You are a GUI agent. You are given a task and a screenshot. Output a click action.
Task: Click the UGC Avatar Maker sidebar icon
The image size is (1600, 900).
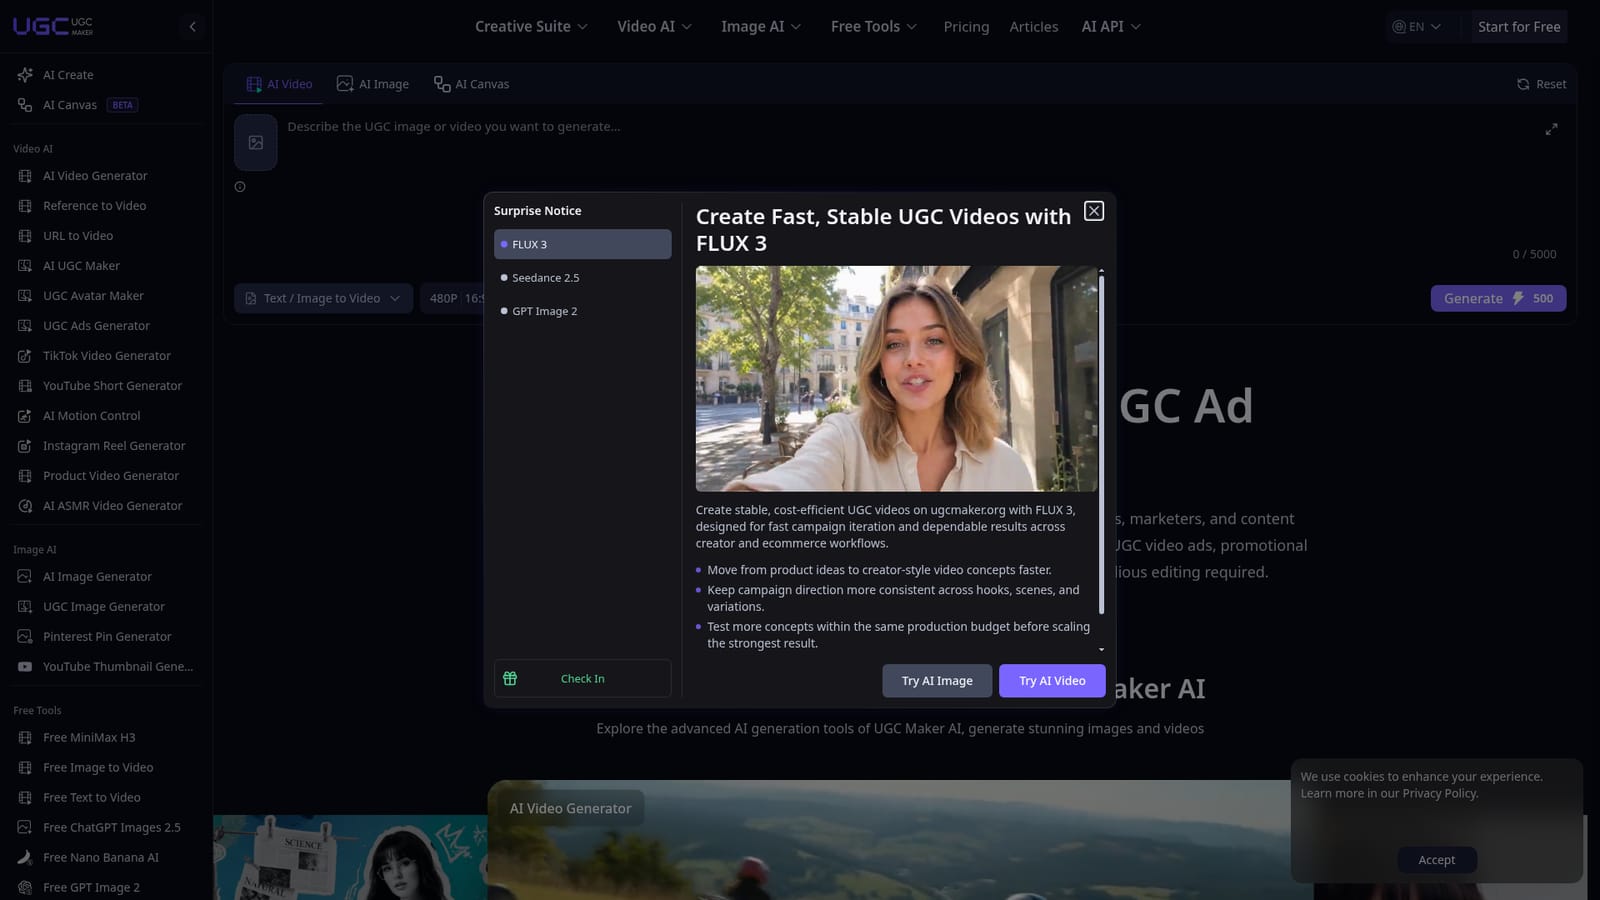[x=25, y=296]
